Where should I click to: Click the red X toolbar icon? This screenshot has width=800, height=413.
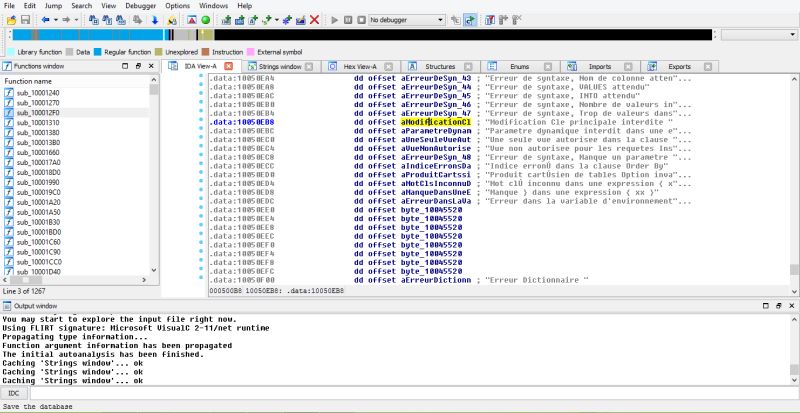[x=314, y=20]
